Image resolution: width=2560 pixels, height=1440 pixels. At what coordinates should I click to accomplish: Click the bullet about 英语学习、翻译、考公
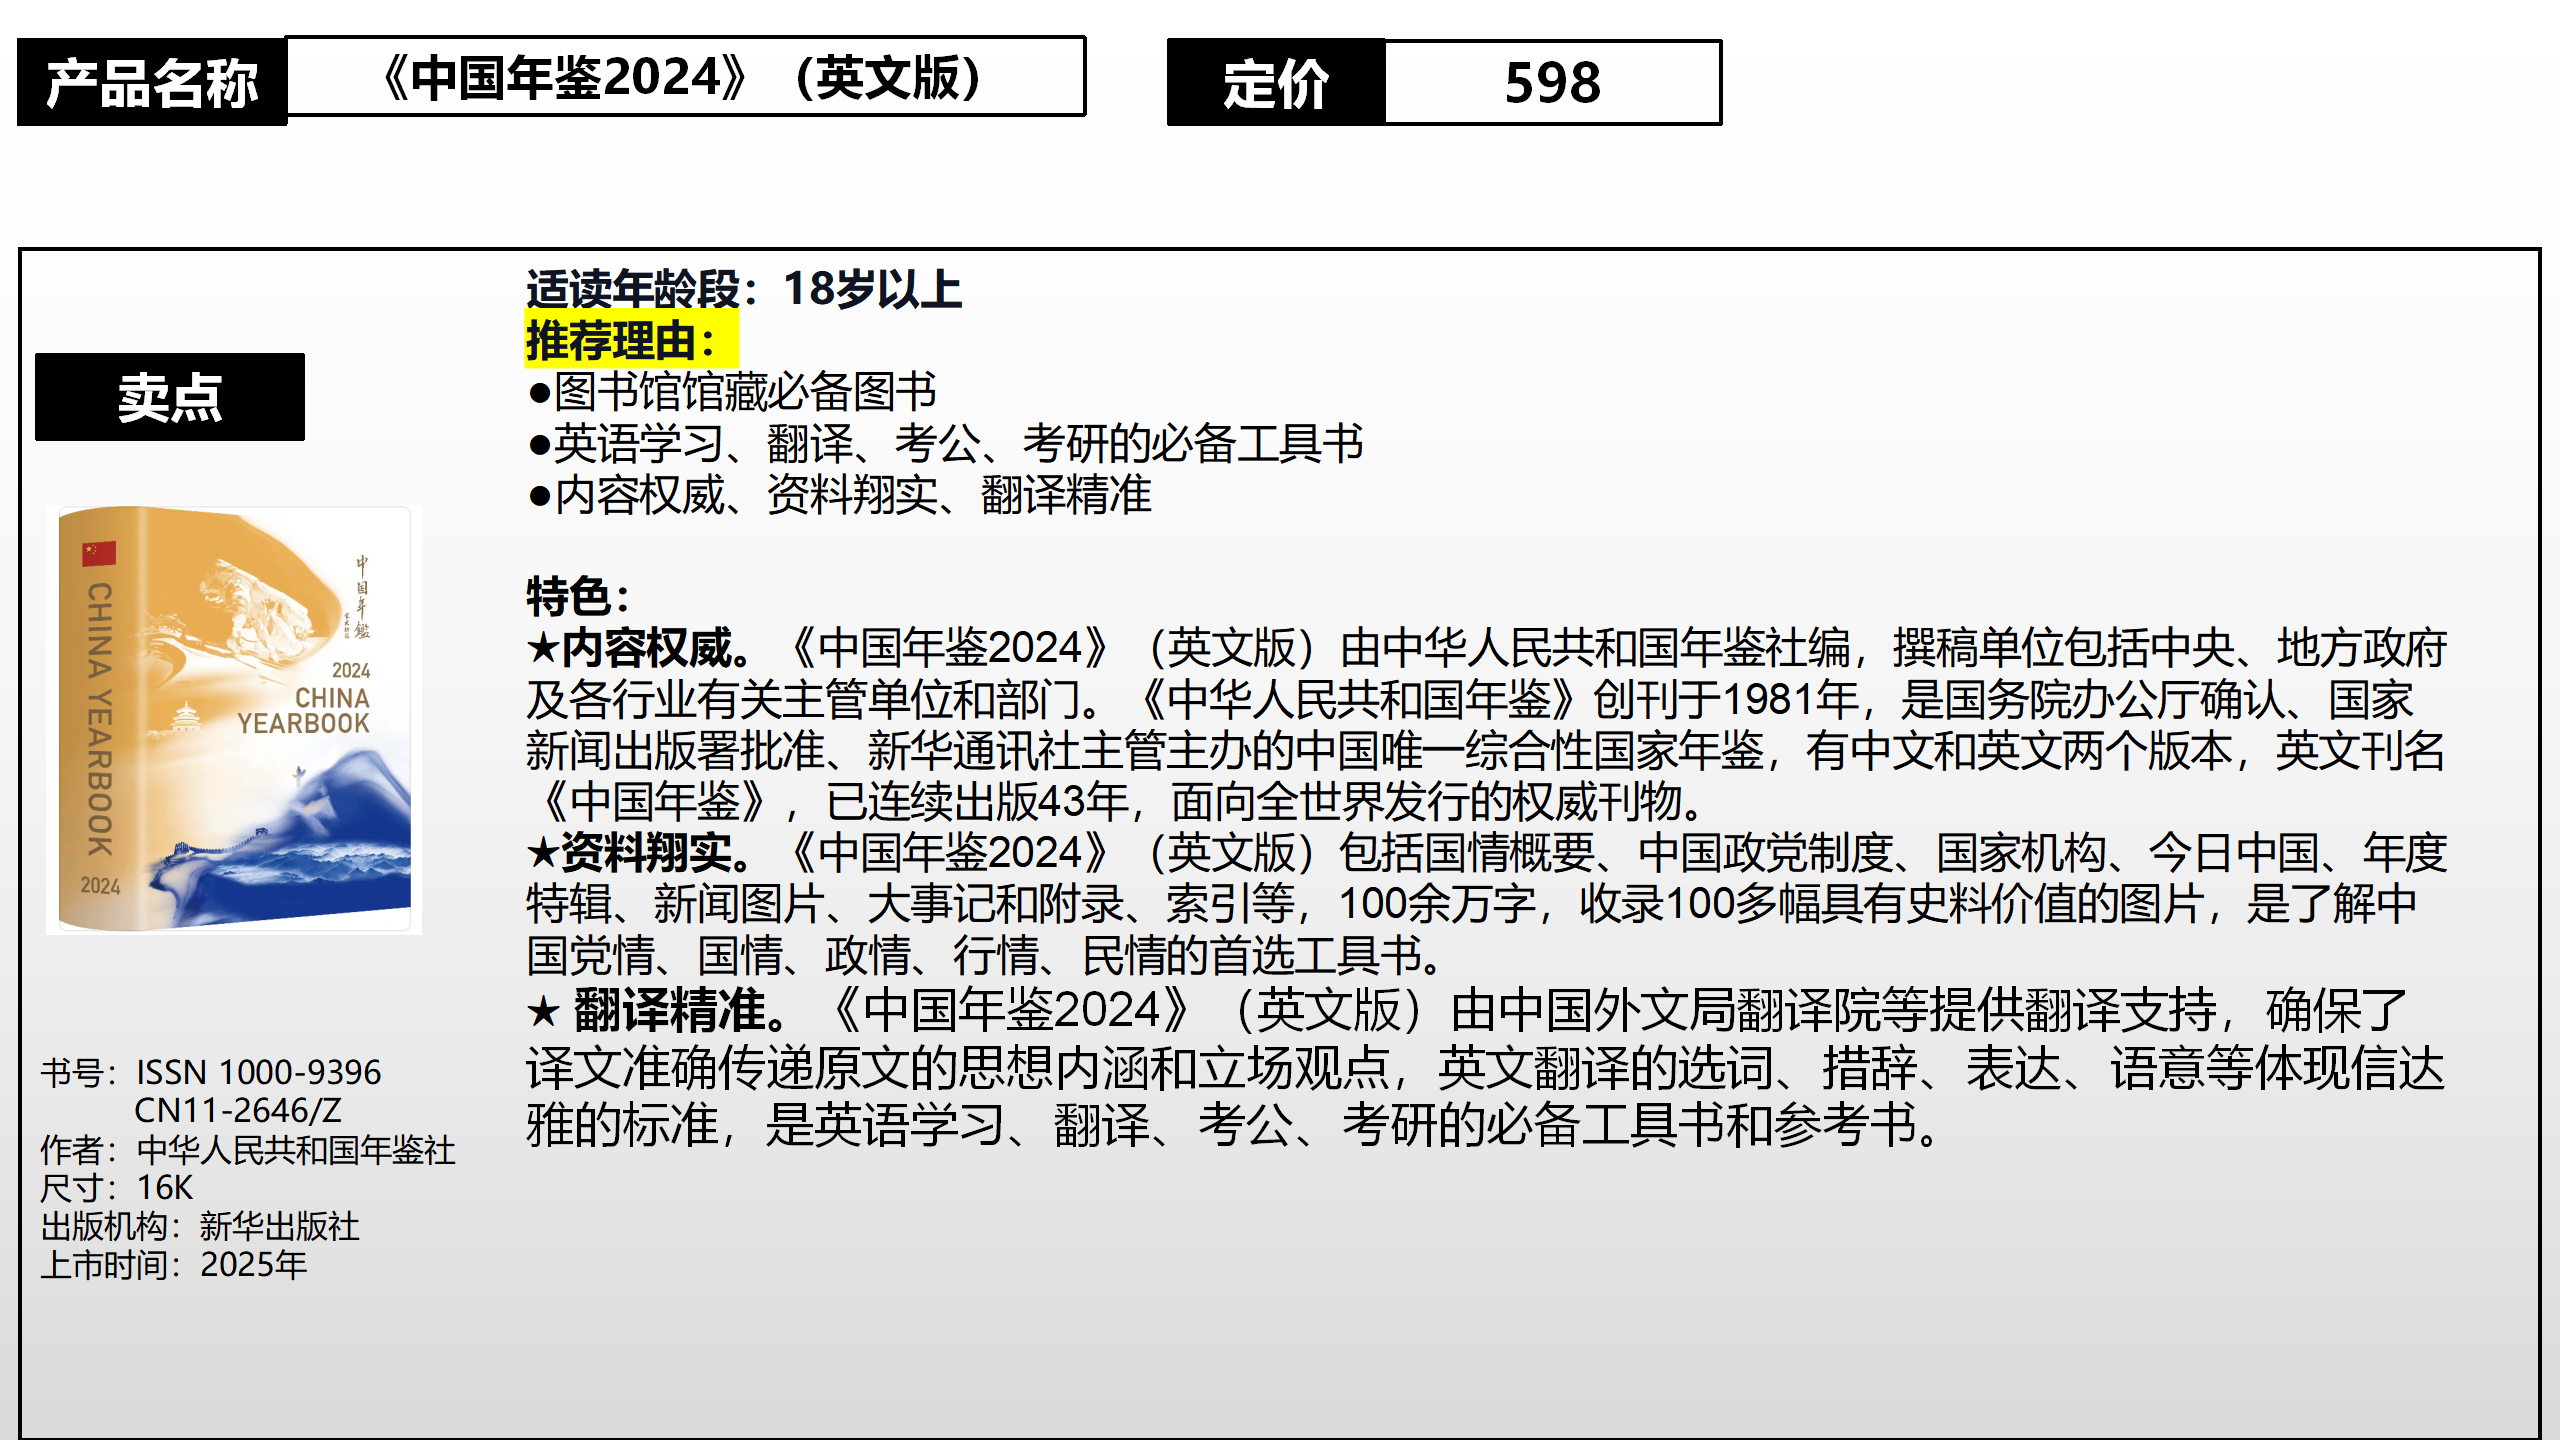point(946,443)
